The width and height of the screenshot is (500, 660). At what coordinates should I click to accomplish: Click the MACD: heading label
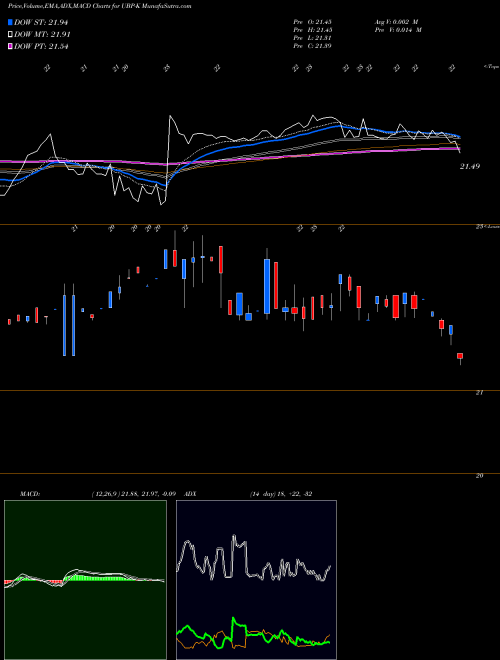30,494
